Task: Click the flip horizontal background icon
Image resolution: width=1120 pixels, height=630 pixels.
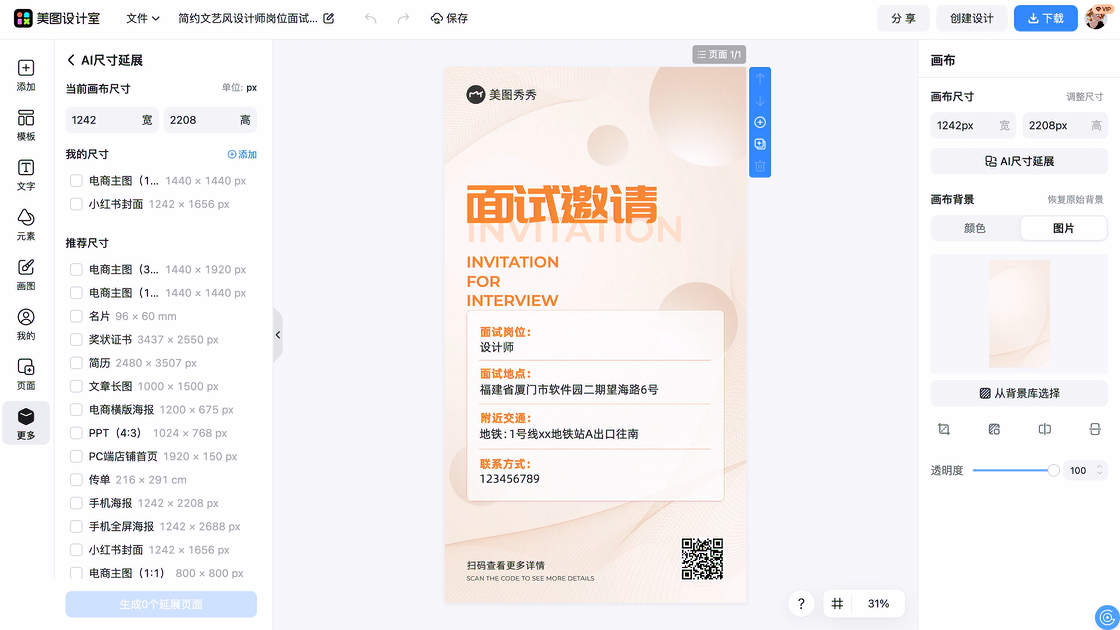Action: tap(1044, 429)
